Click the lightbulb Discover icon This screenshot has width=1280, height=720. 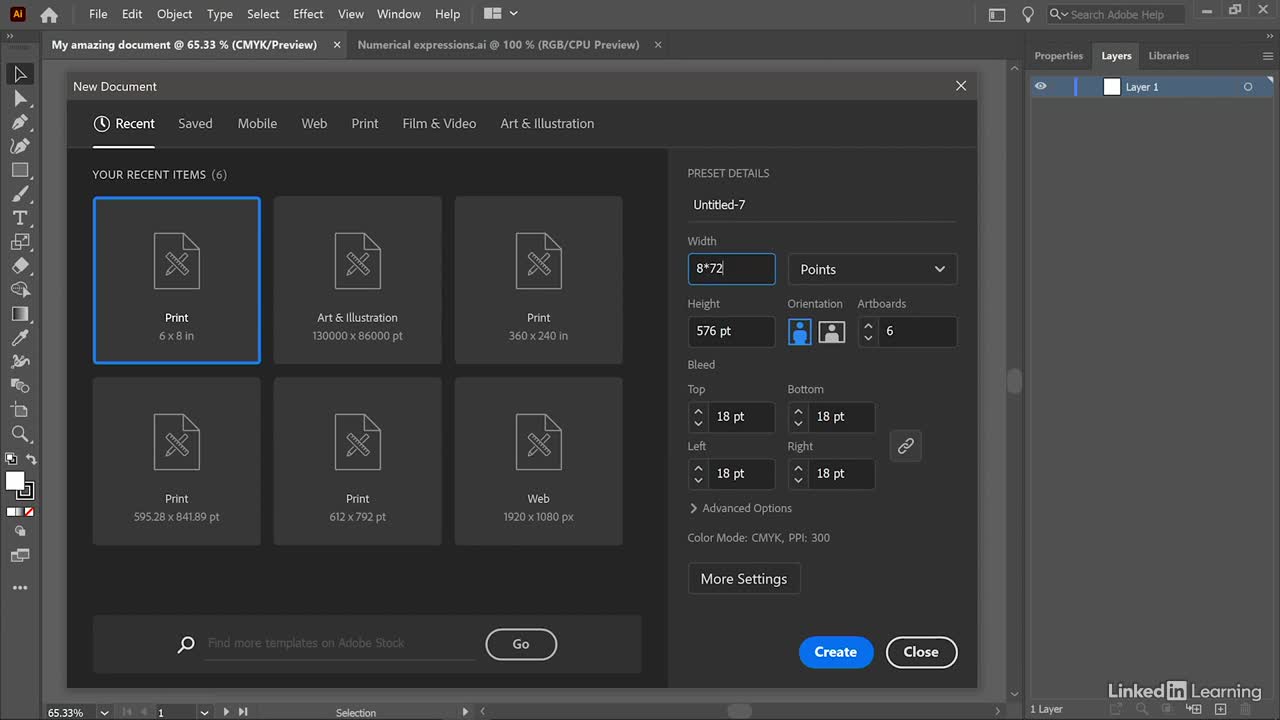1027,14
